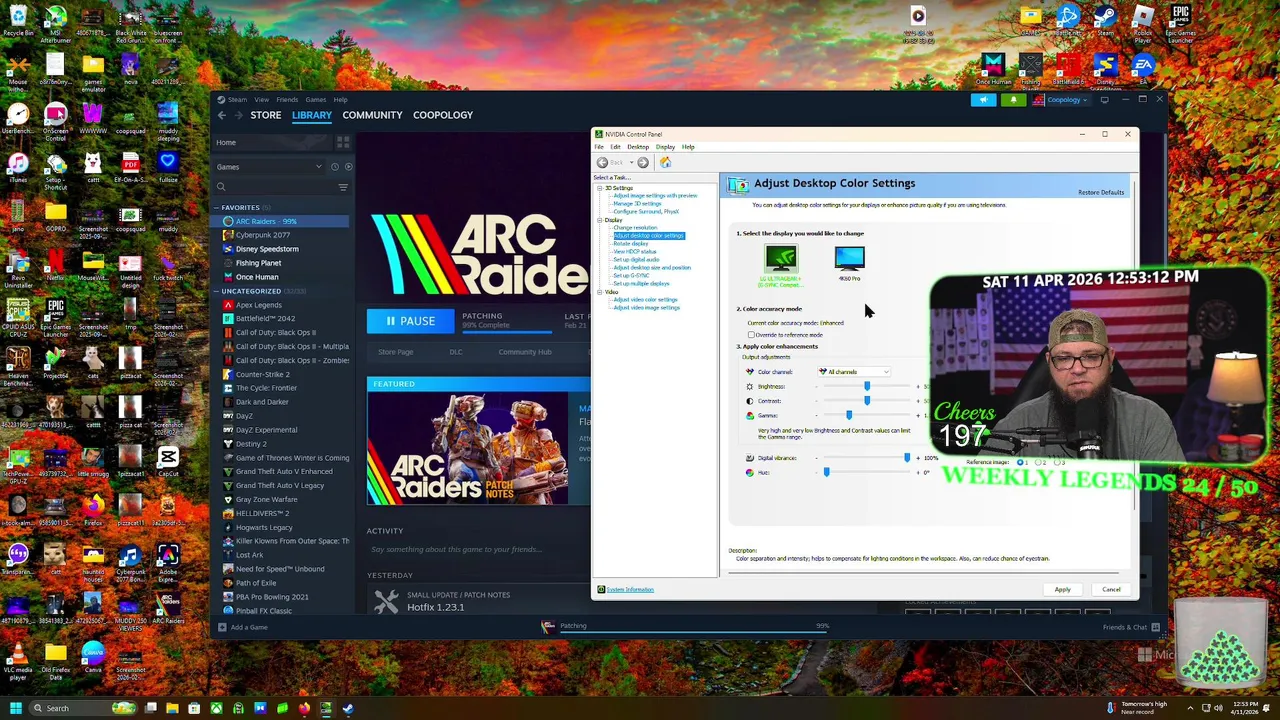Image resolution: width=1280 pixels, height=720 pixels.
Task: Collapse the Display tree node
Action: [x=600, y=220]
